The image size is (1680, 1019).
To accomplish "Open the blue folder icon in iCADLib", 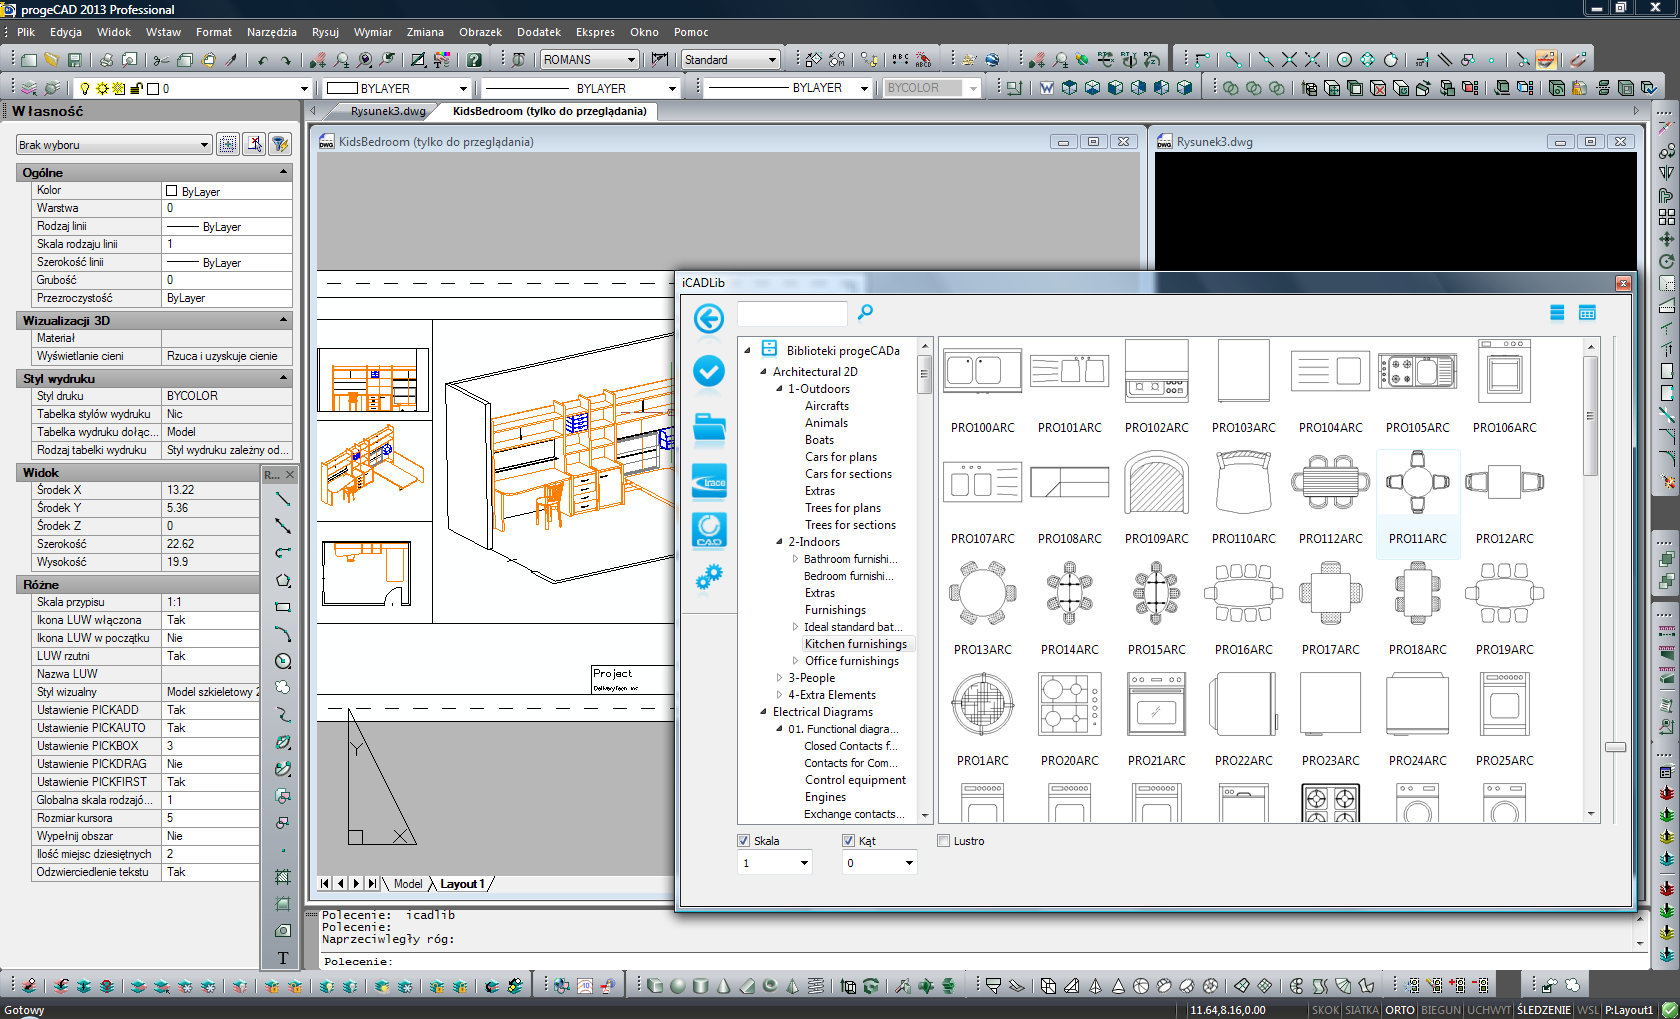I will 709,427.
